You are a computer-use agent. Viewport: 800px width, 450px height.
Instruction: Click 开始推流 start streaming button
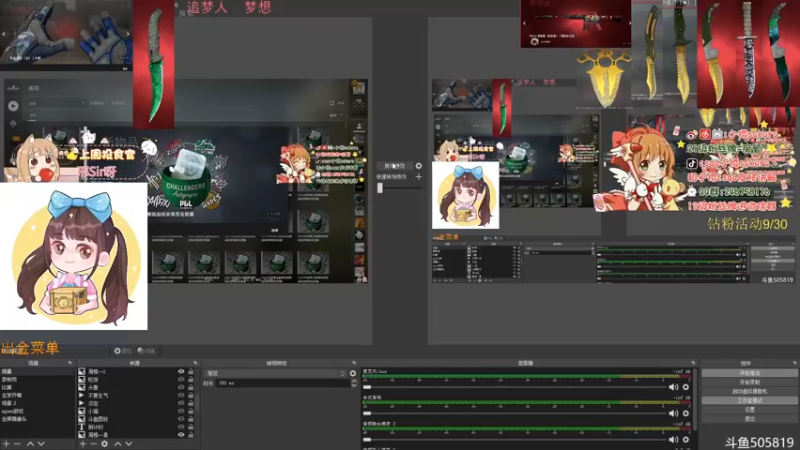click(749, 373)
